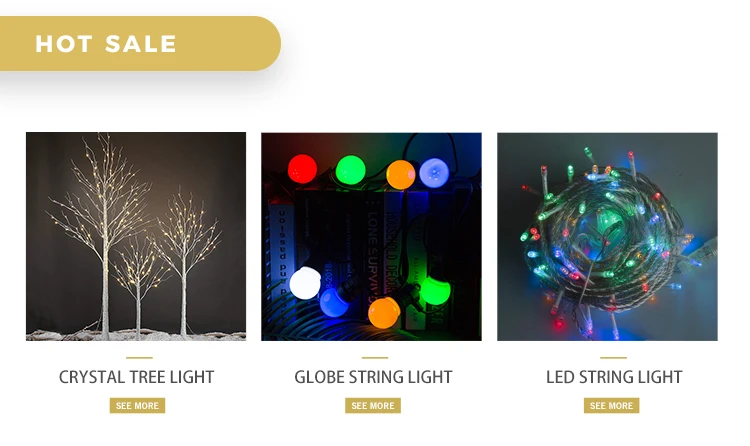Click the top green globe bulb
The width and height of the screenshot is (750, 446).
tap(351, 170)
